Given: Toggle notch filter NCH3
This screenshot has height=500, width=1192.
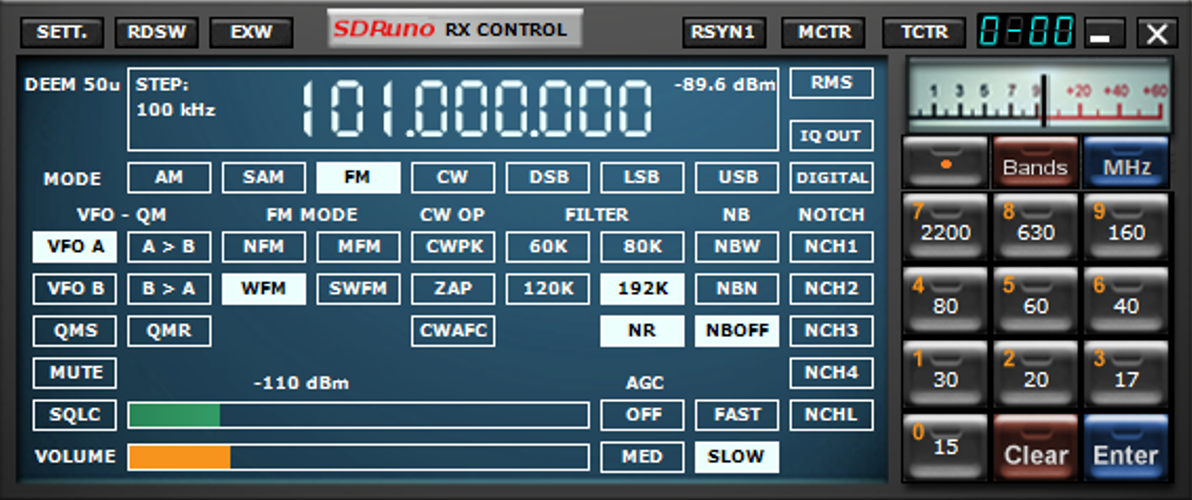Looking at the screenshot, I should tap(831, 331).
